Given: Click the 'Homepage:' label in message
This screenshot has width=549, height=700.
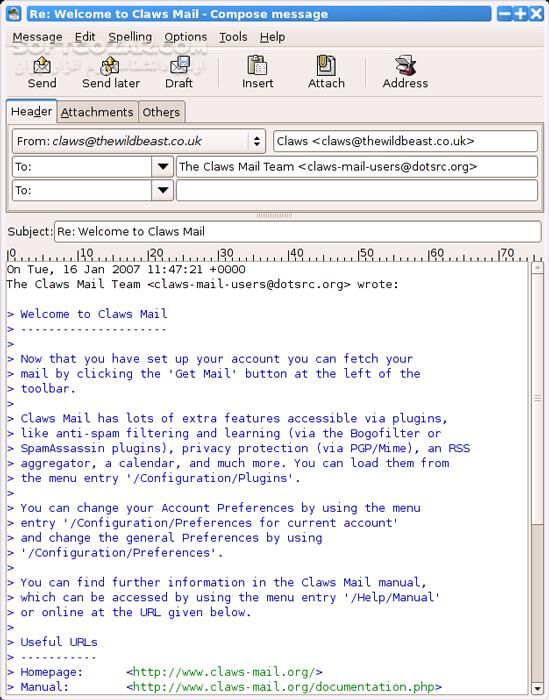Looking at the screenshot, I should [x=51, y=672].
